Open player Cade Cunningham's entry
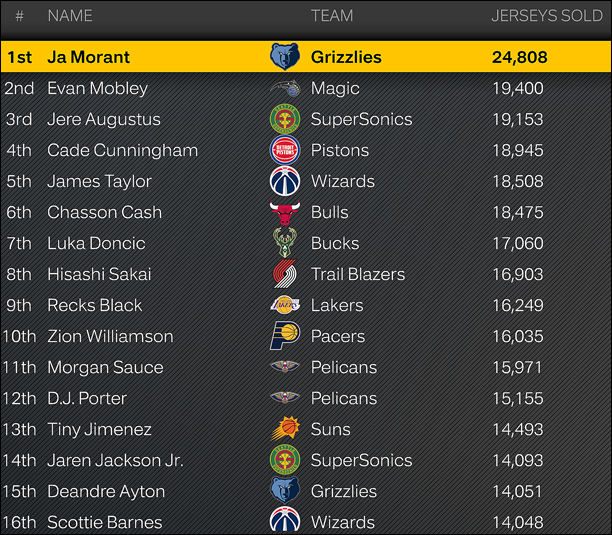The width and height of the screenshot is (612, 535). click(123, 150)
